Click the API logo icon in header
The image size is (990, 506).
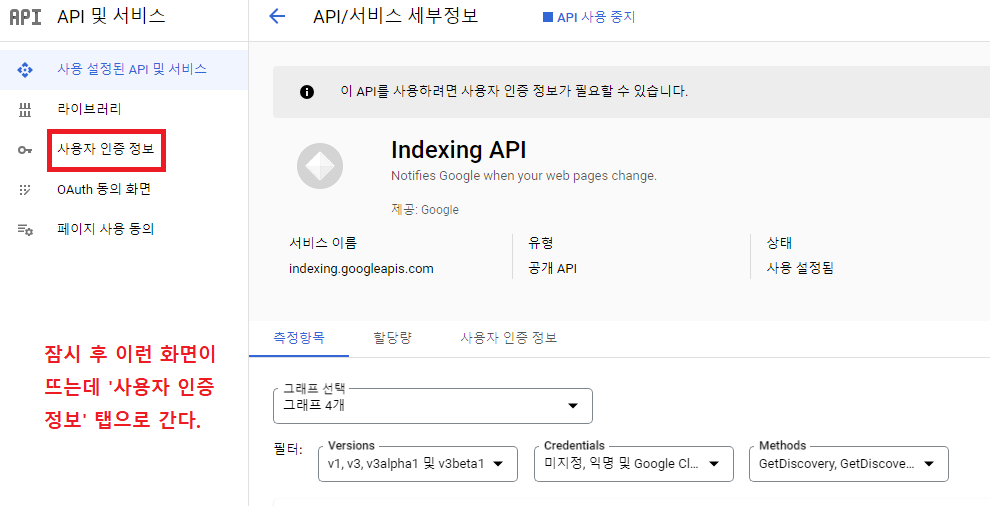25,16
